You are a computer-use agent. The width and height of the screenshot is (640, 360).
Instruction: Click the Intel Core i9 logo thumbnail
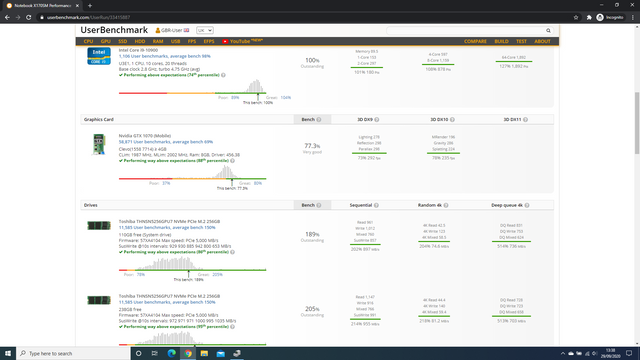click(99, 56)
